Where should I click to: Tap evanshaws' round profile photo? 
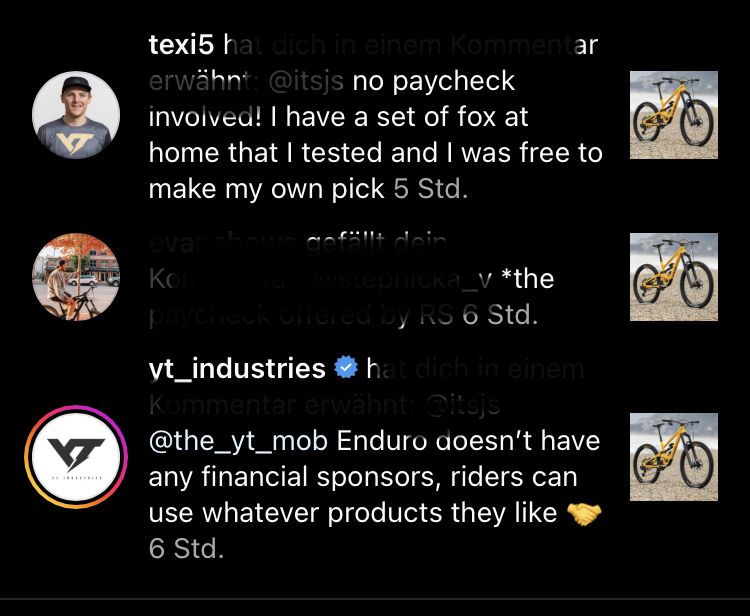76,277
